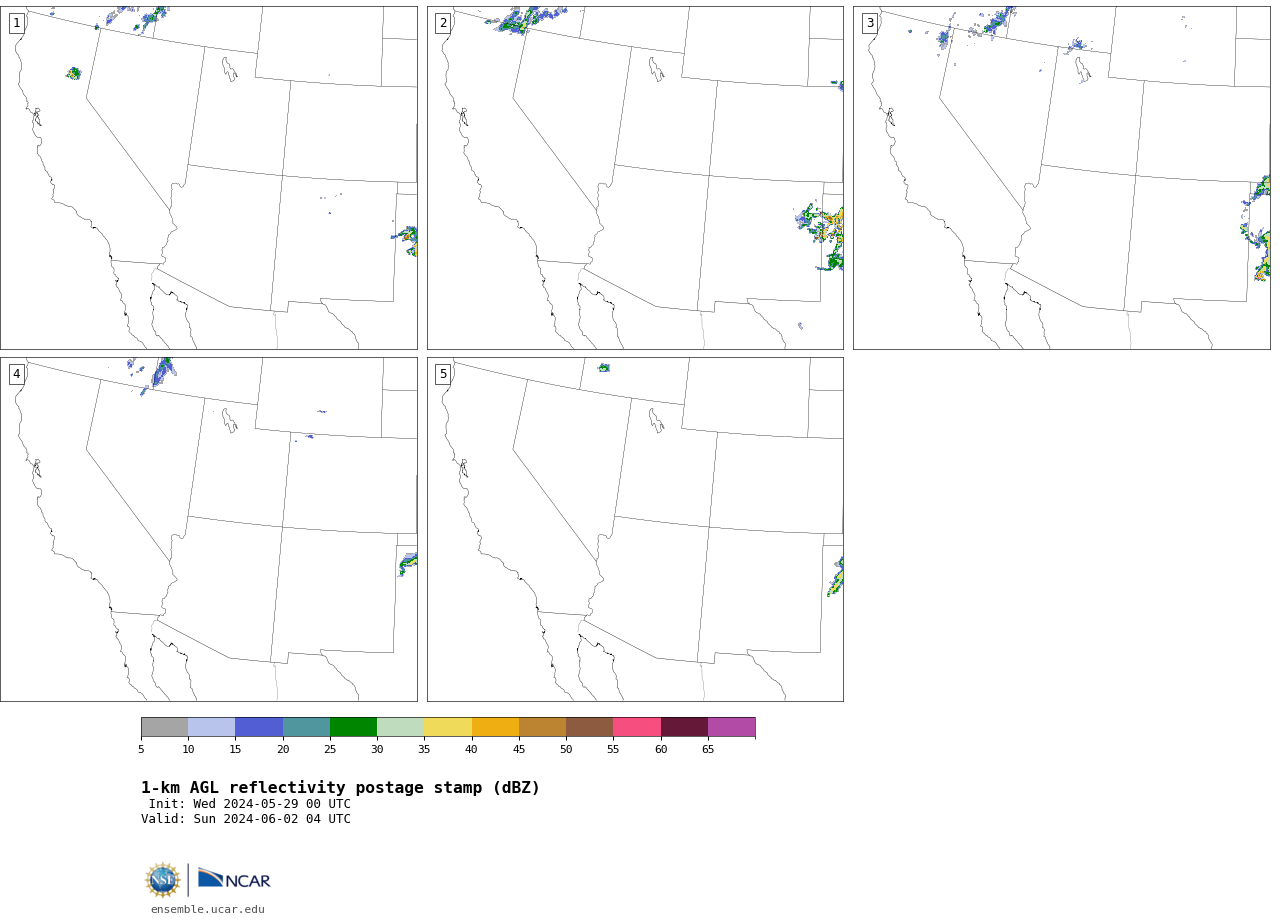
Task: Click the panel number 2 label
Action: tap(444, 23)
